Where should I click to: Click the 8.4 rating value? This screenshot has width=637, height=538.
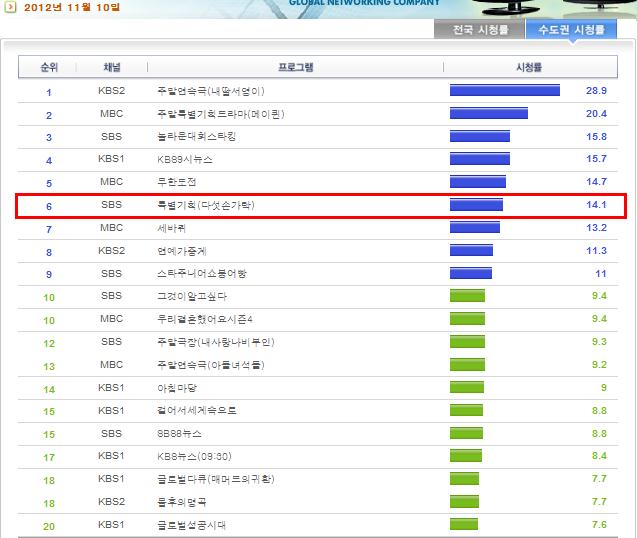click(x=599, y=456)
